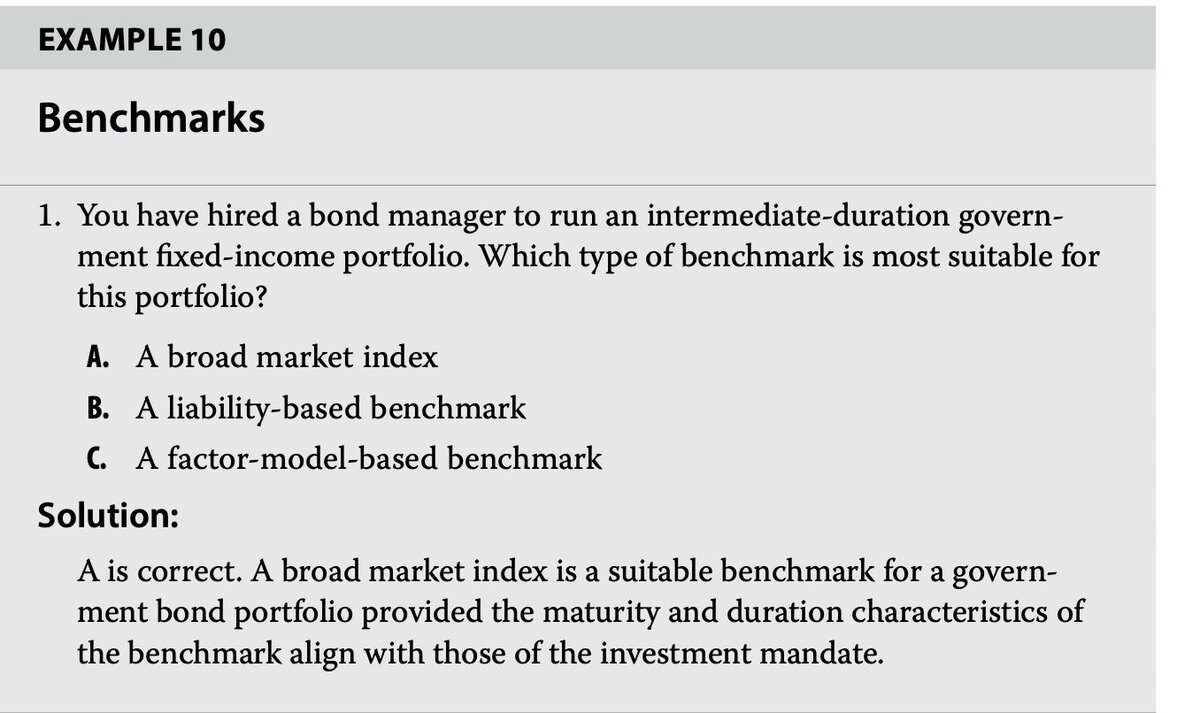
Task: Select "A liability-based benchmark" answer text
Action: click(x=331, y=408)
